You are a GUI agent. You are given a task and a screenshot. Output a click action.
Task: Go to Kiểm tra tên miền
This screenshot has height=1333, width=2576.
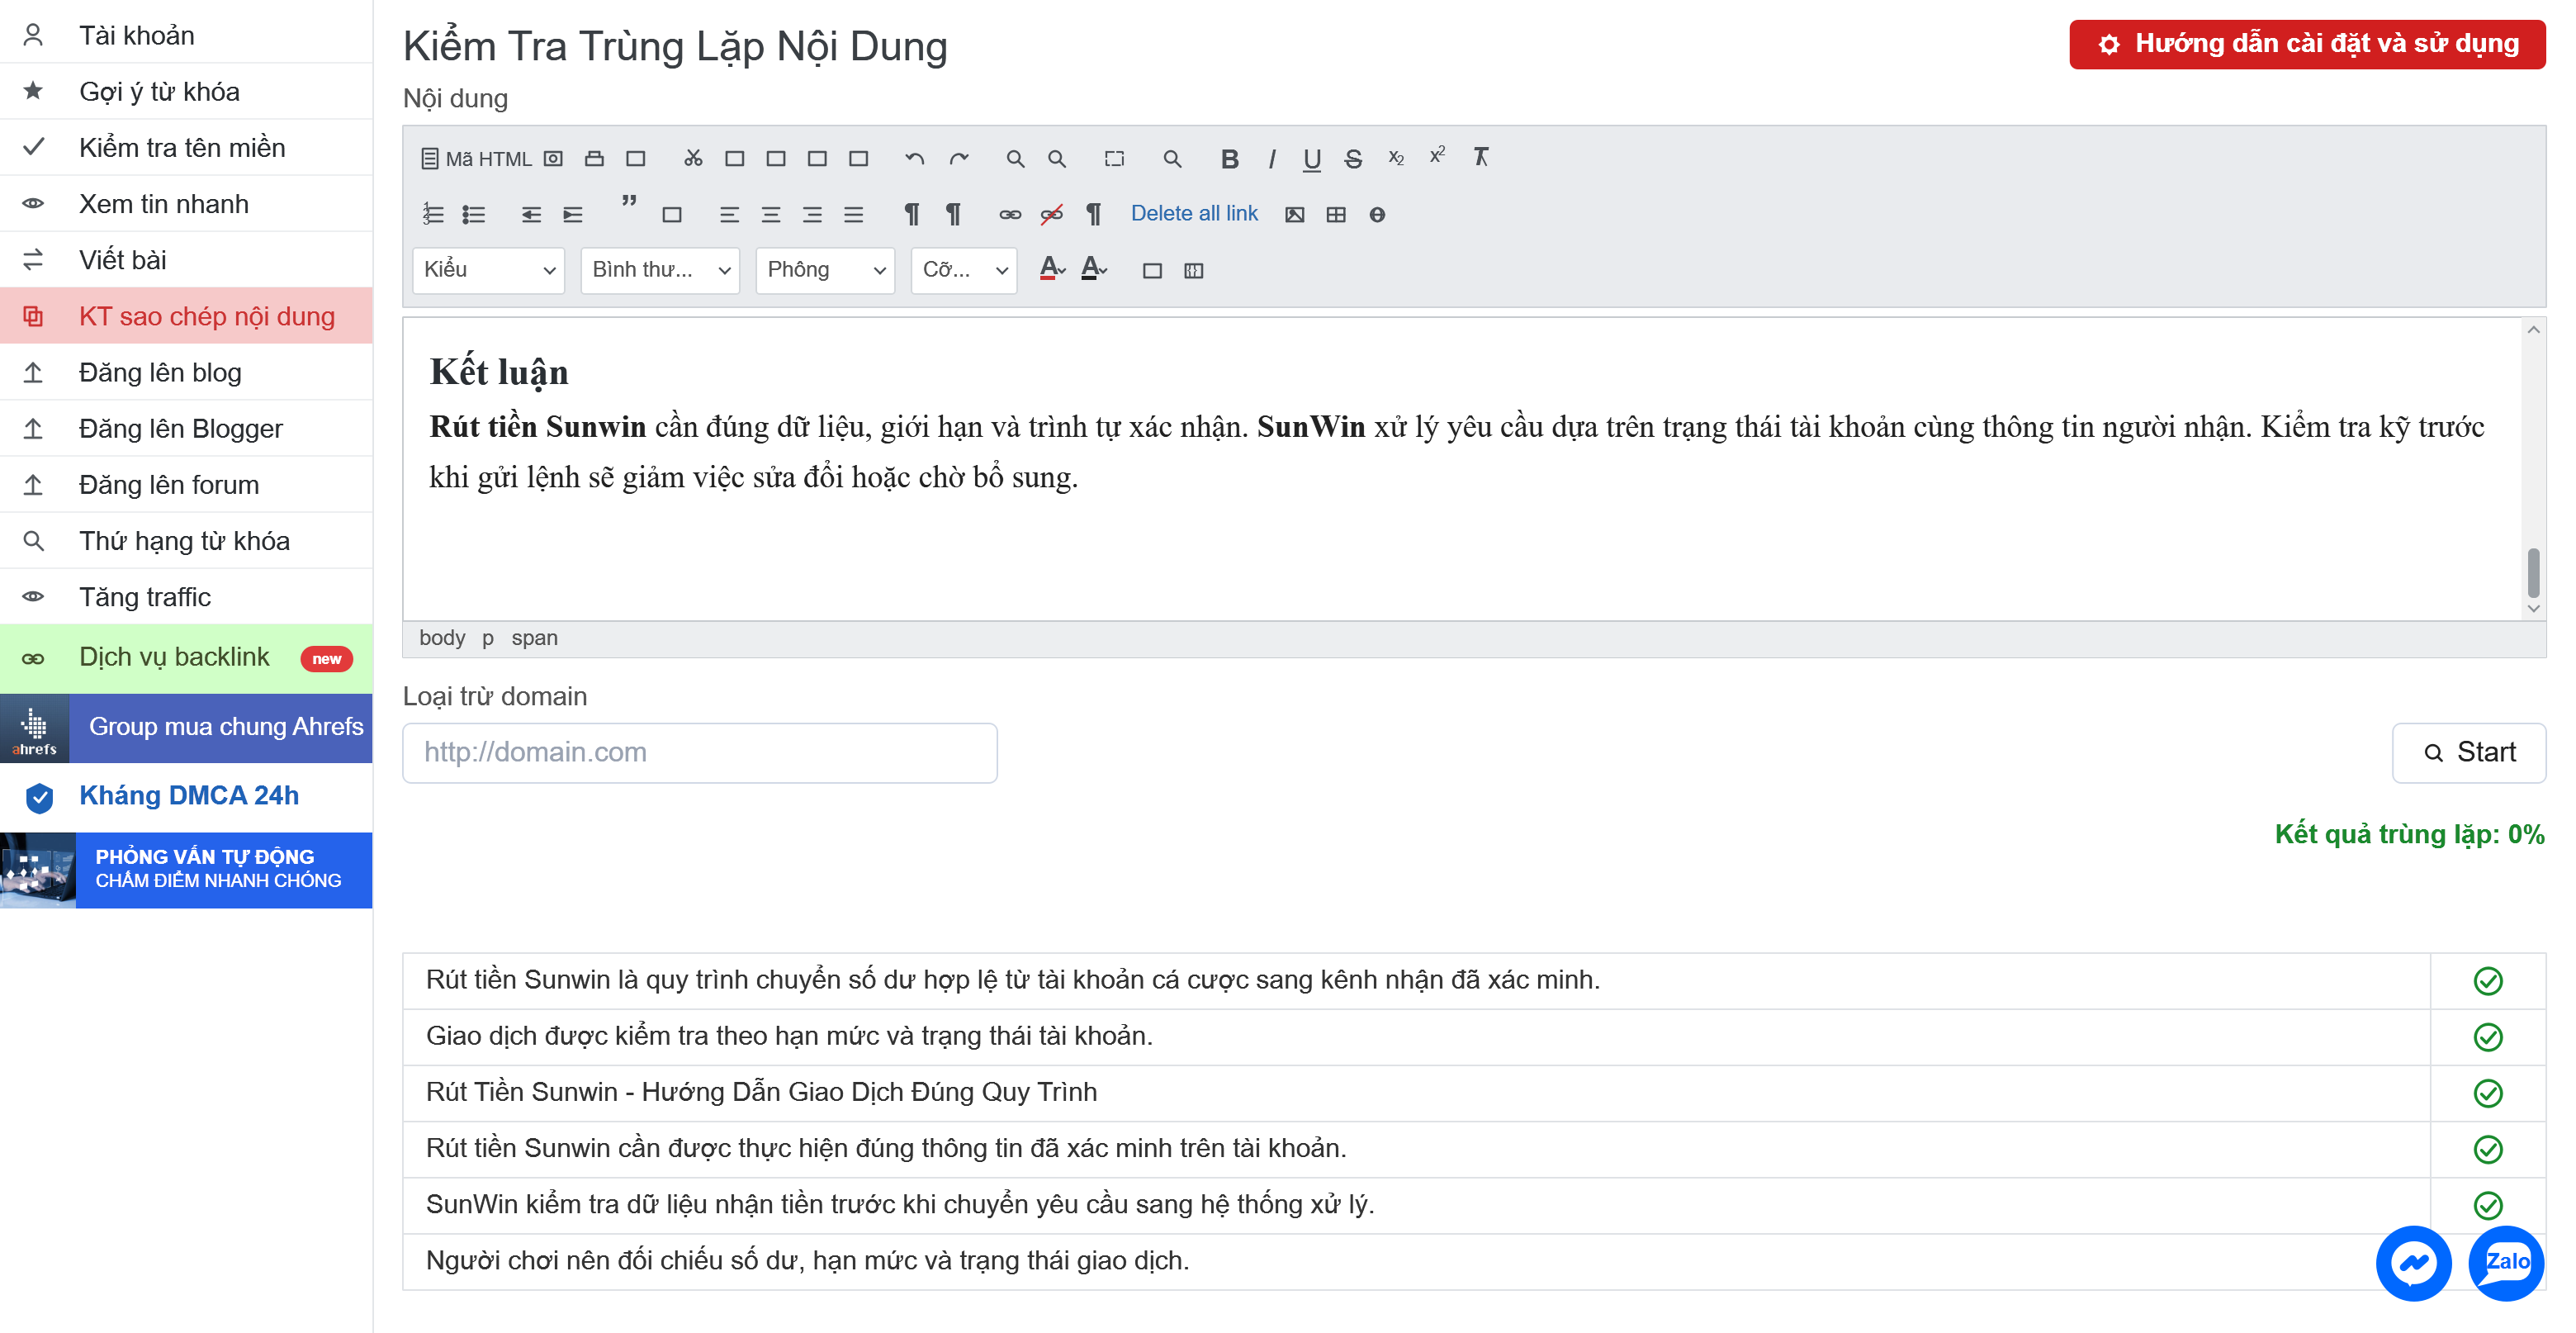186,147
